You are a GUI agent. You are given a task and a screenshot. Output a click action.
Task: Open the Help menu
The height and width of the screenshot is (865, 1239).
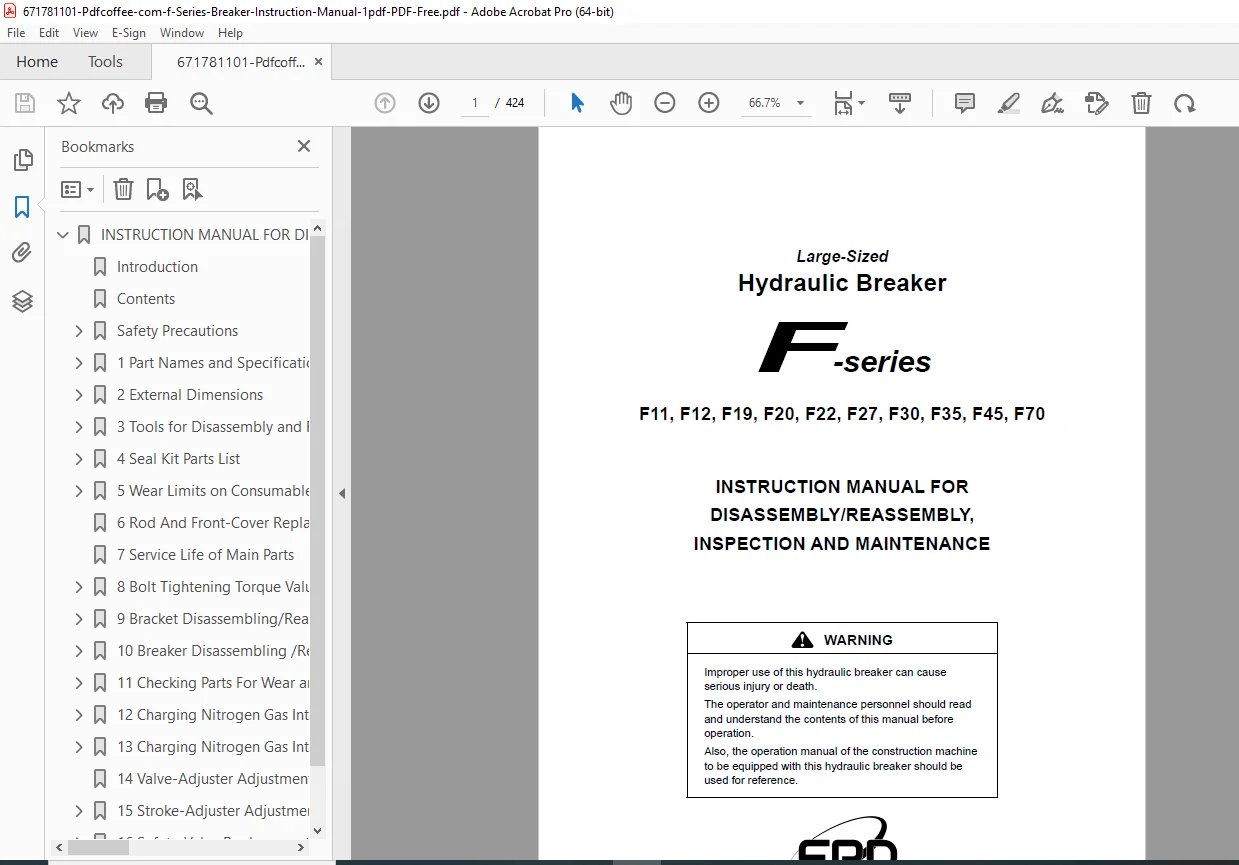pyautogui.click(x=230, y=33)
